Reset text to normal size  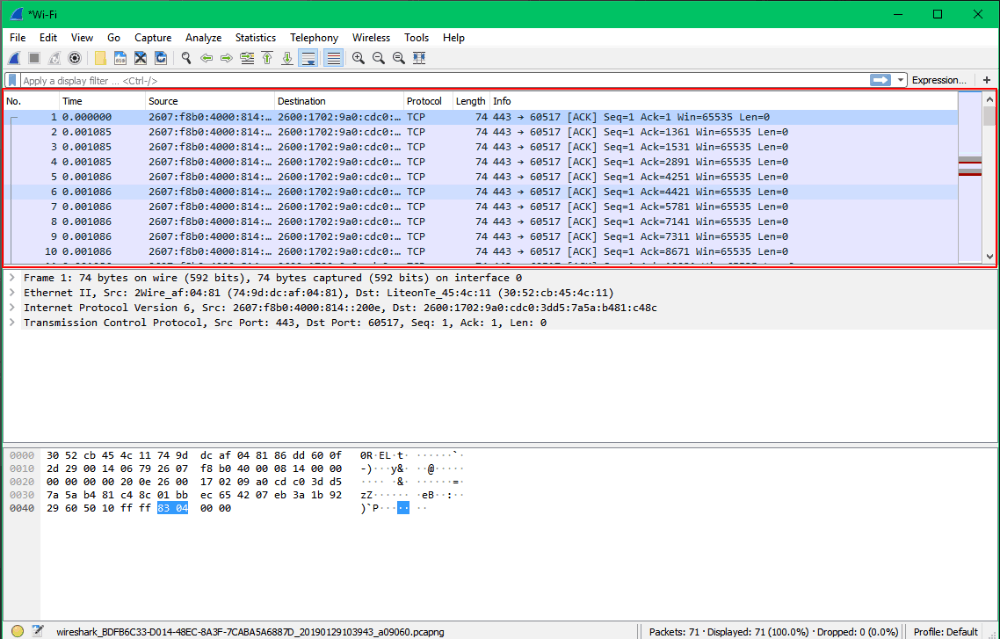[x=399, y=58]
